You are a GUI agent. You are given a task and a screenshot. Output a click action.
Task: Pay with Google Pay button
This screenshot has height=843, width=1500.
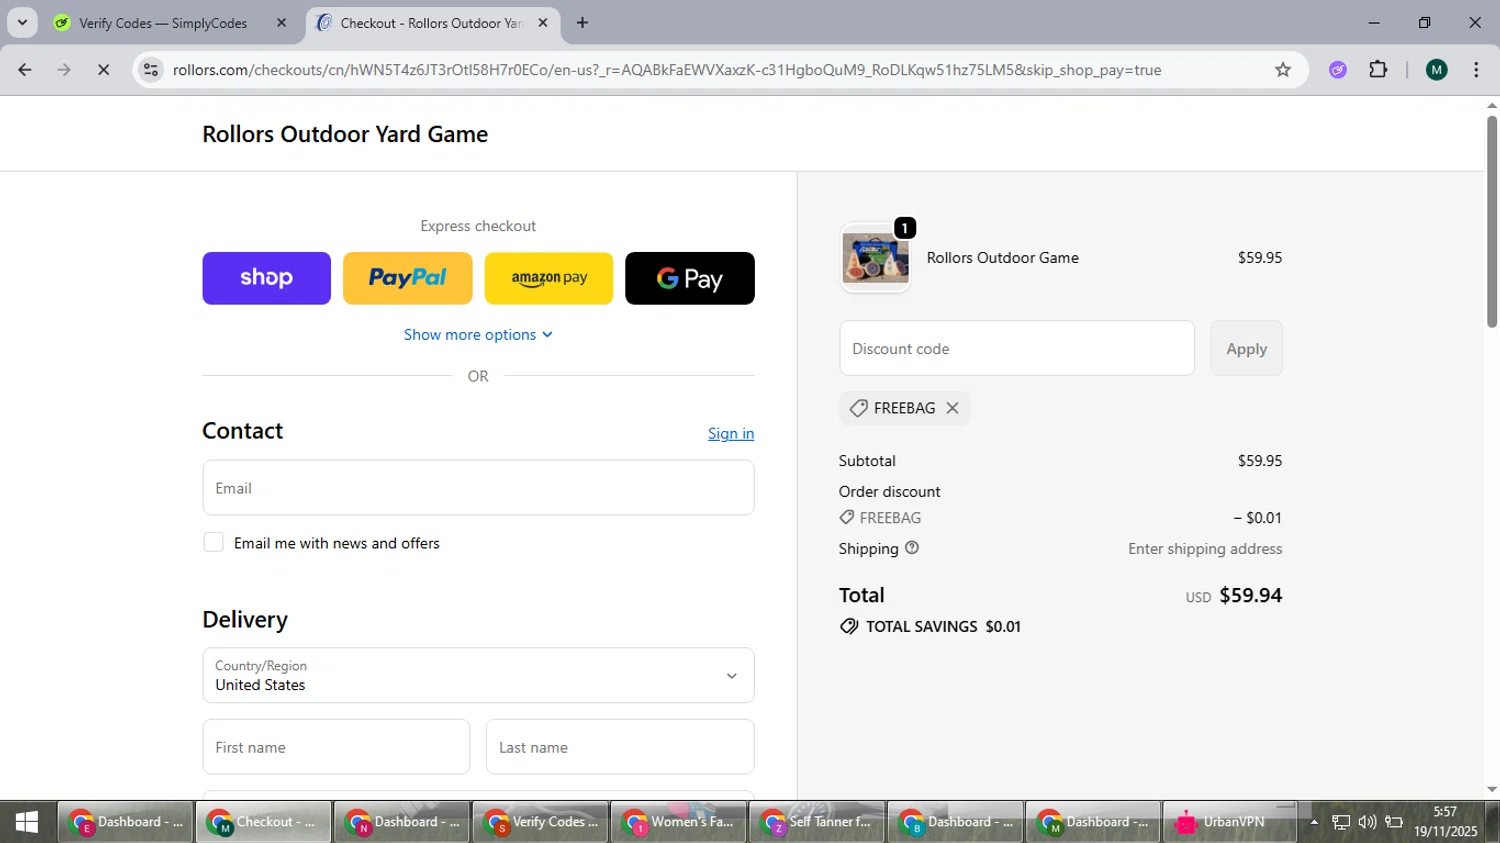pyautogui.click(x=690, y=278)
